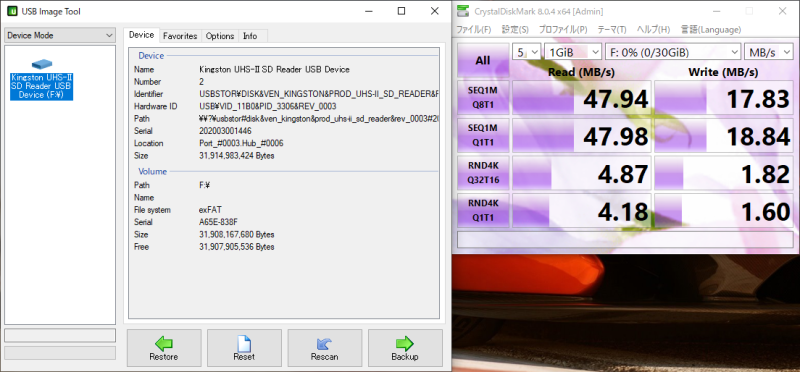Image resolution: width=800 pixels, height=372 pixels.
Task: Switch to the Options tab
Action: pyautogui.click(x=220, y=36)
